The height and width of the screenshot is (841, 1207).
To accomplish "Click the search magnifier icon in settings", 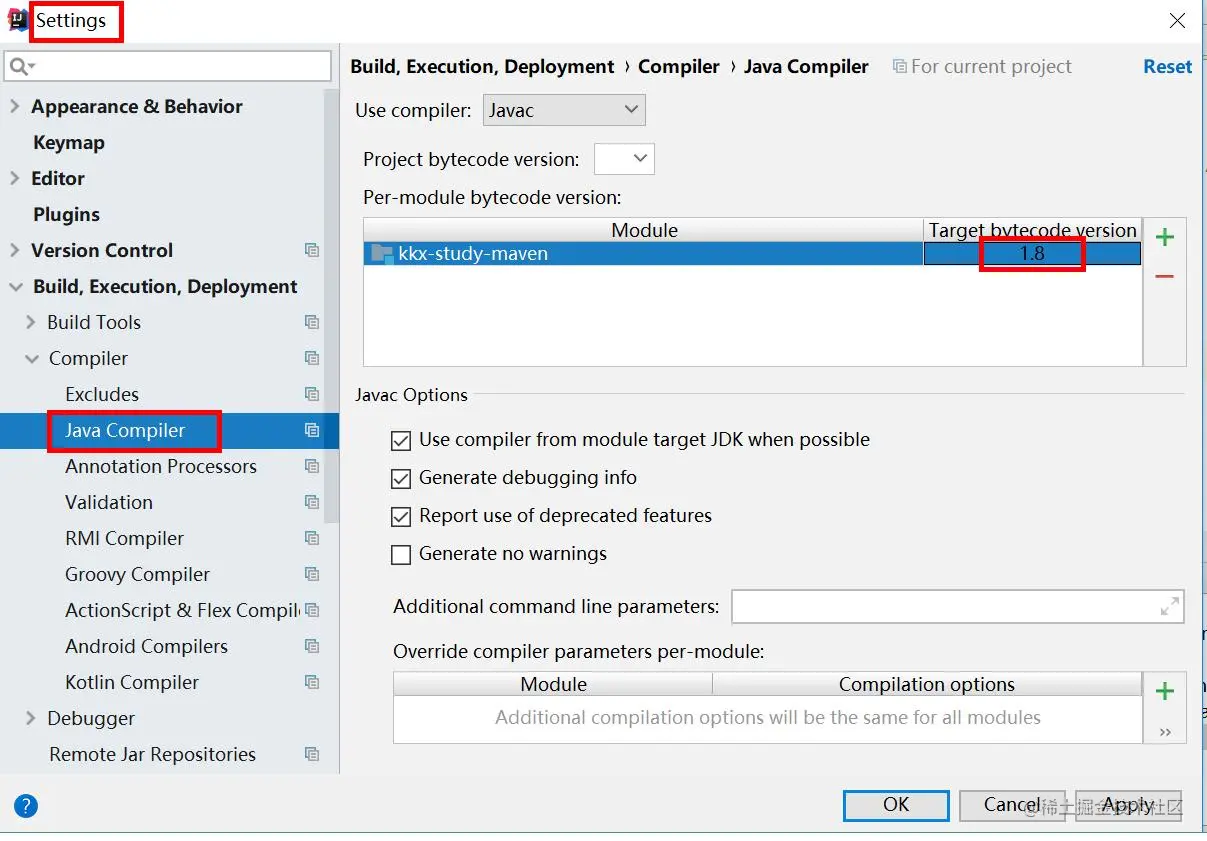I will 21,67.
